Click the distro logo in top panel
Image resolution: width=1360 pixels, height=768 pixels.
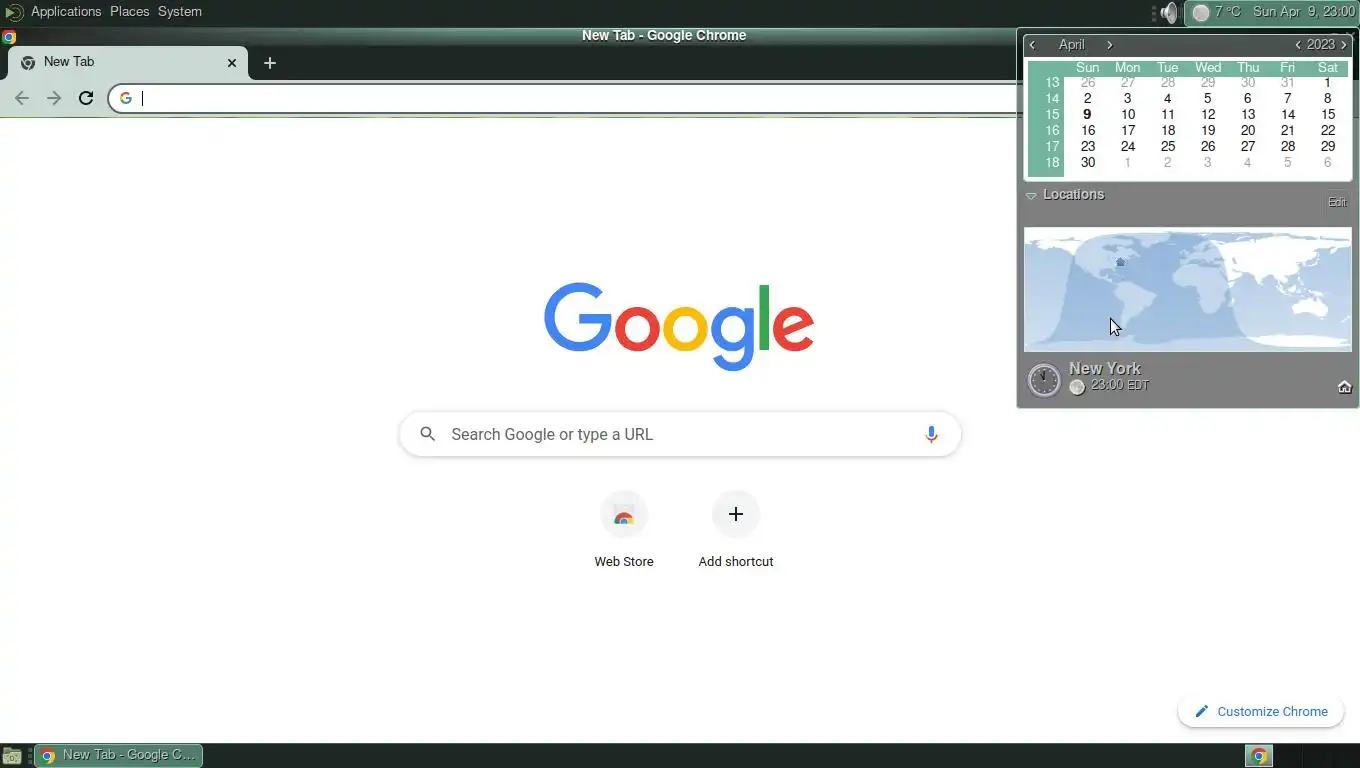(14, 12)
